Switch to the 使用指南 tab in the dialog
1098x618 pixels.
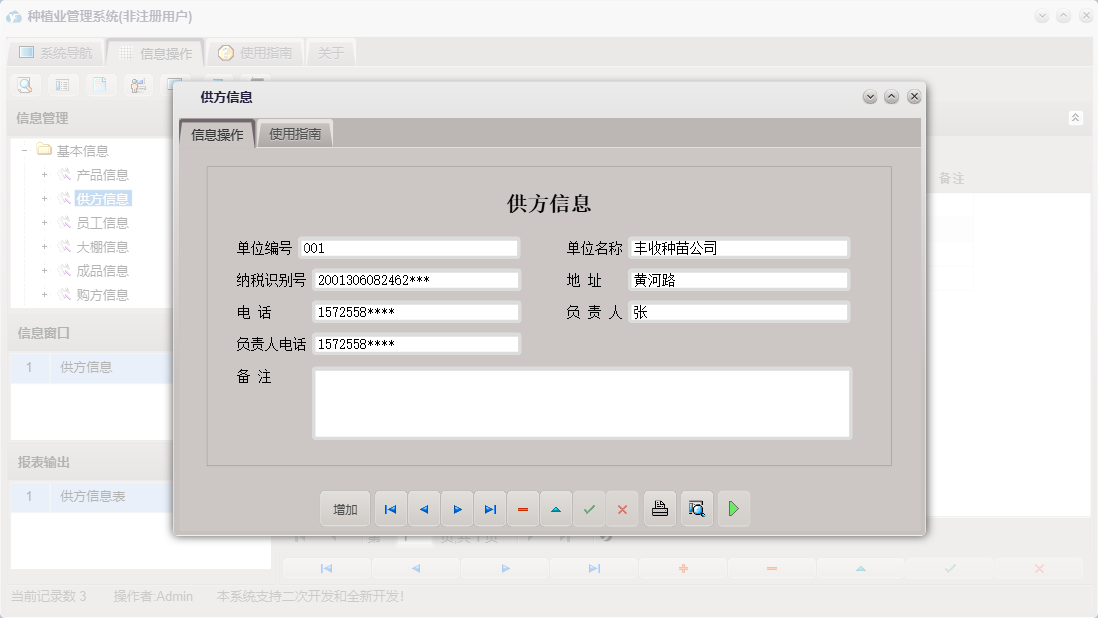pyautogui.click(x=295, y=131)
